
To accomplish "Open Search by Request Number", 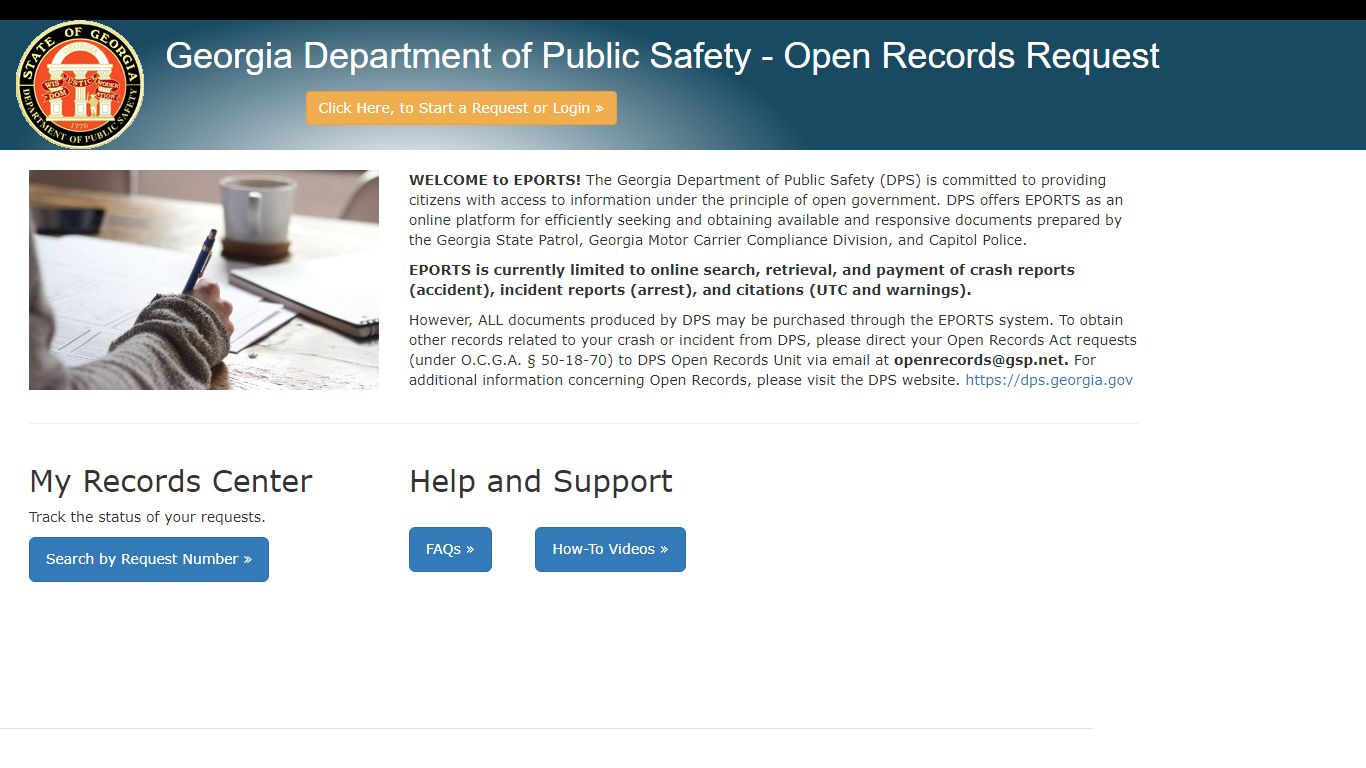I will click(149, 559).
